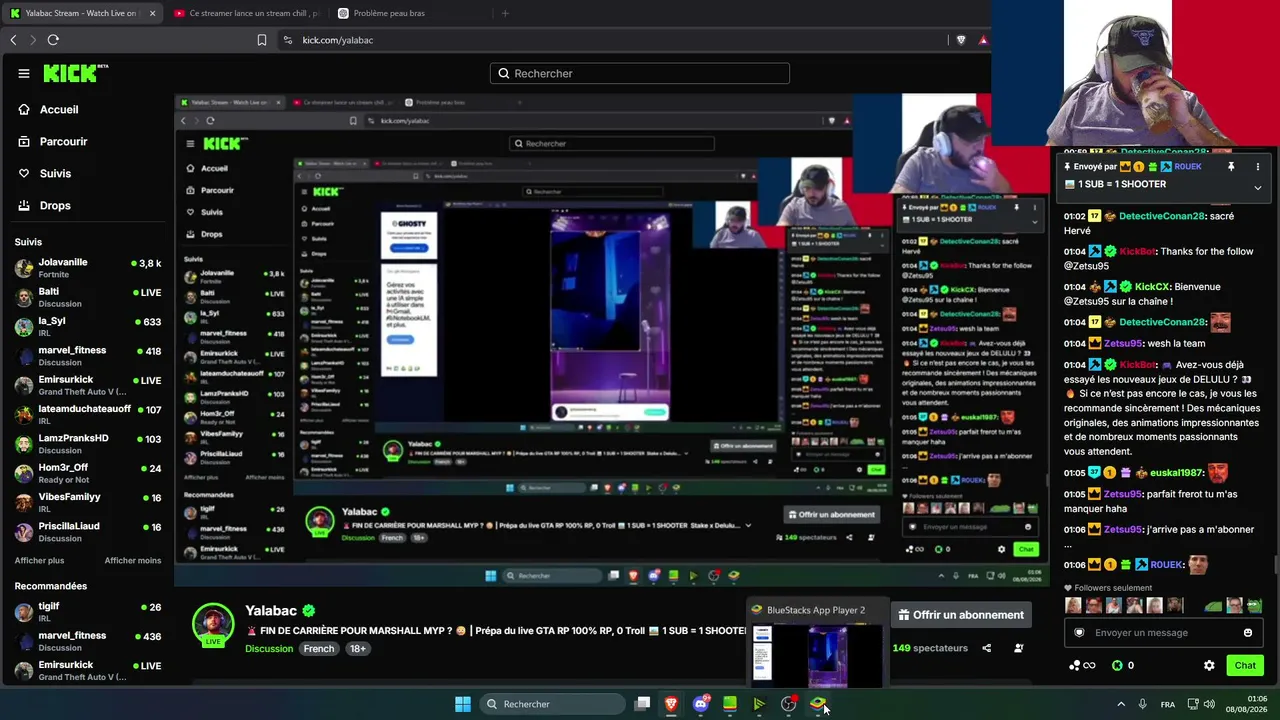
Task: Go to the Kick logo homepage
Action: pos(76,73)
